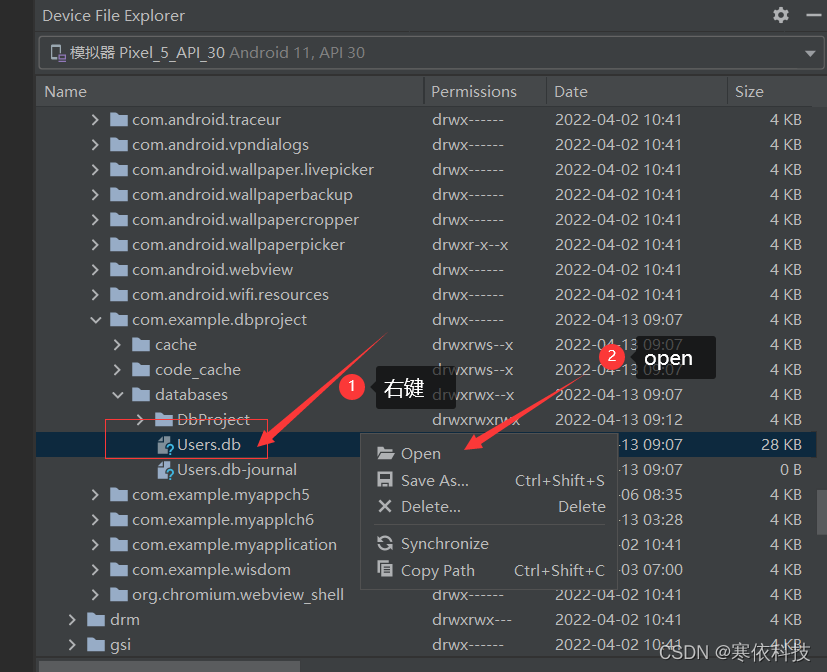The image size is (827, 672).
Task: Expand the com.android.wallpaper.livepicker folder
Action: coord(95,170)
